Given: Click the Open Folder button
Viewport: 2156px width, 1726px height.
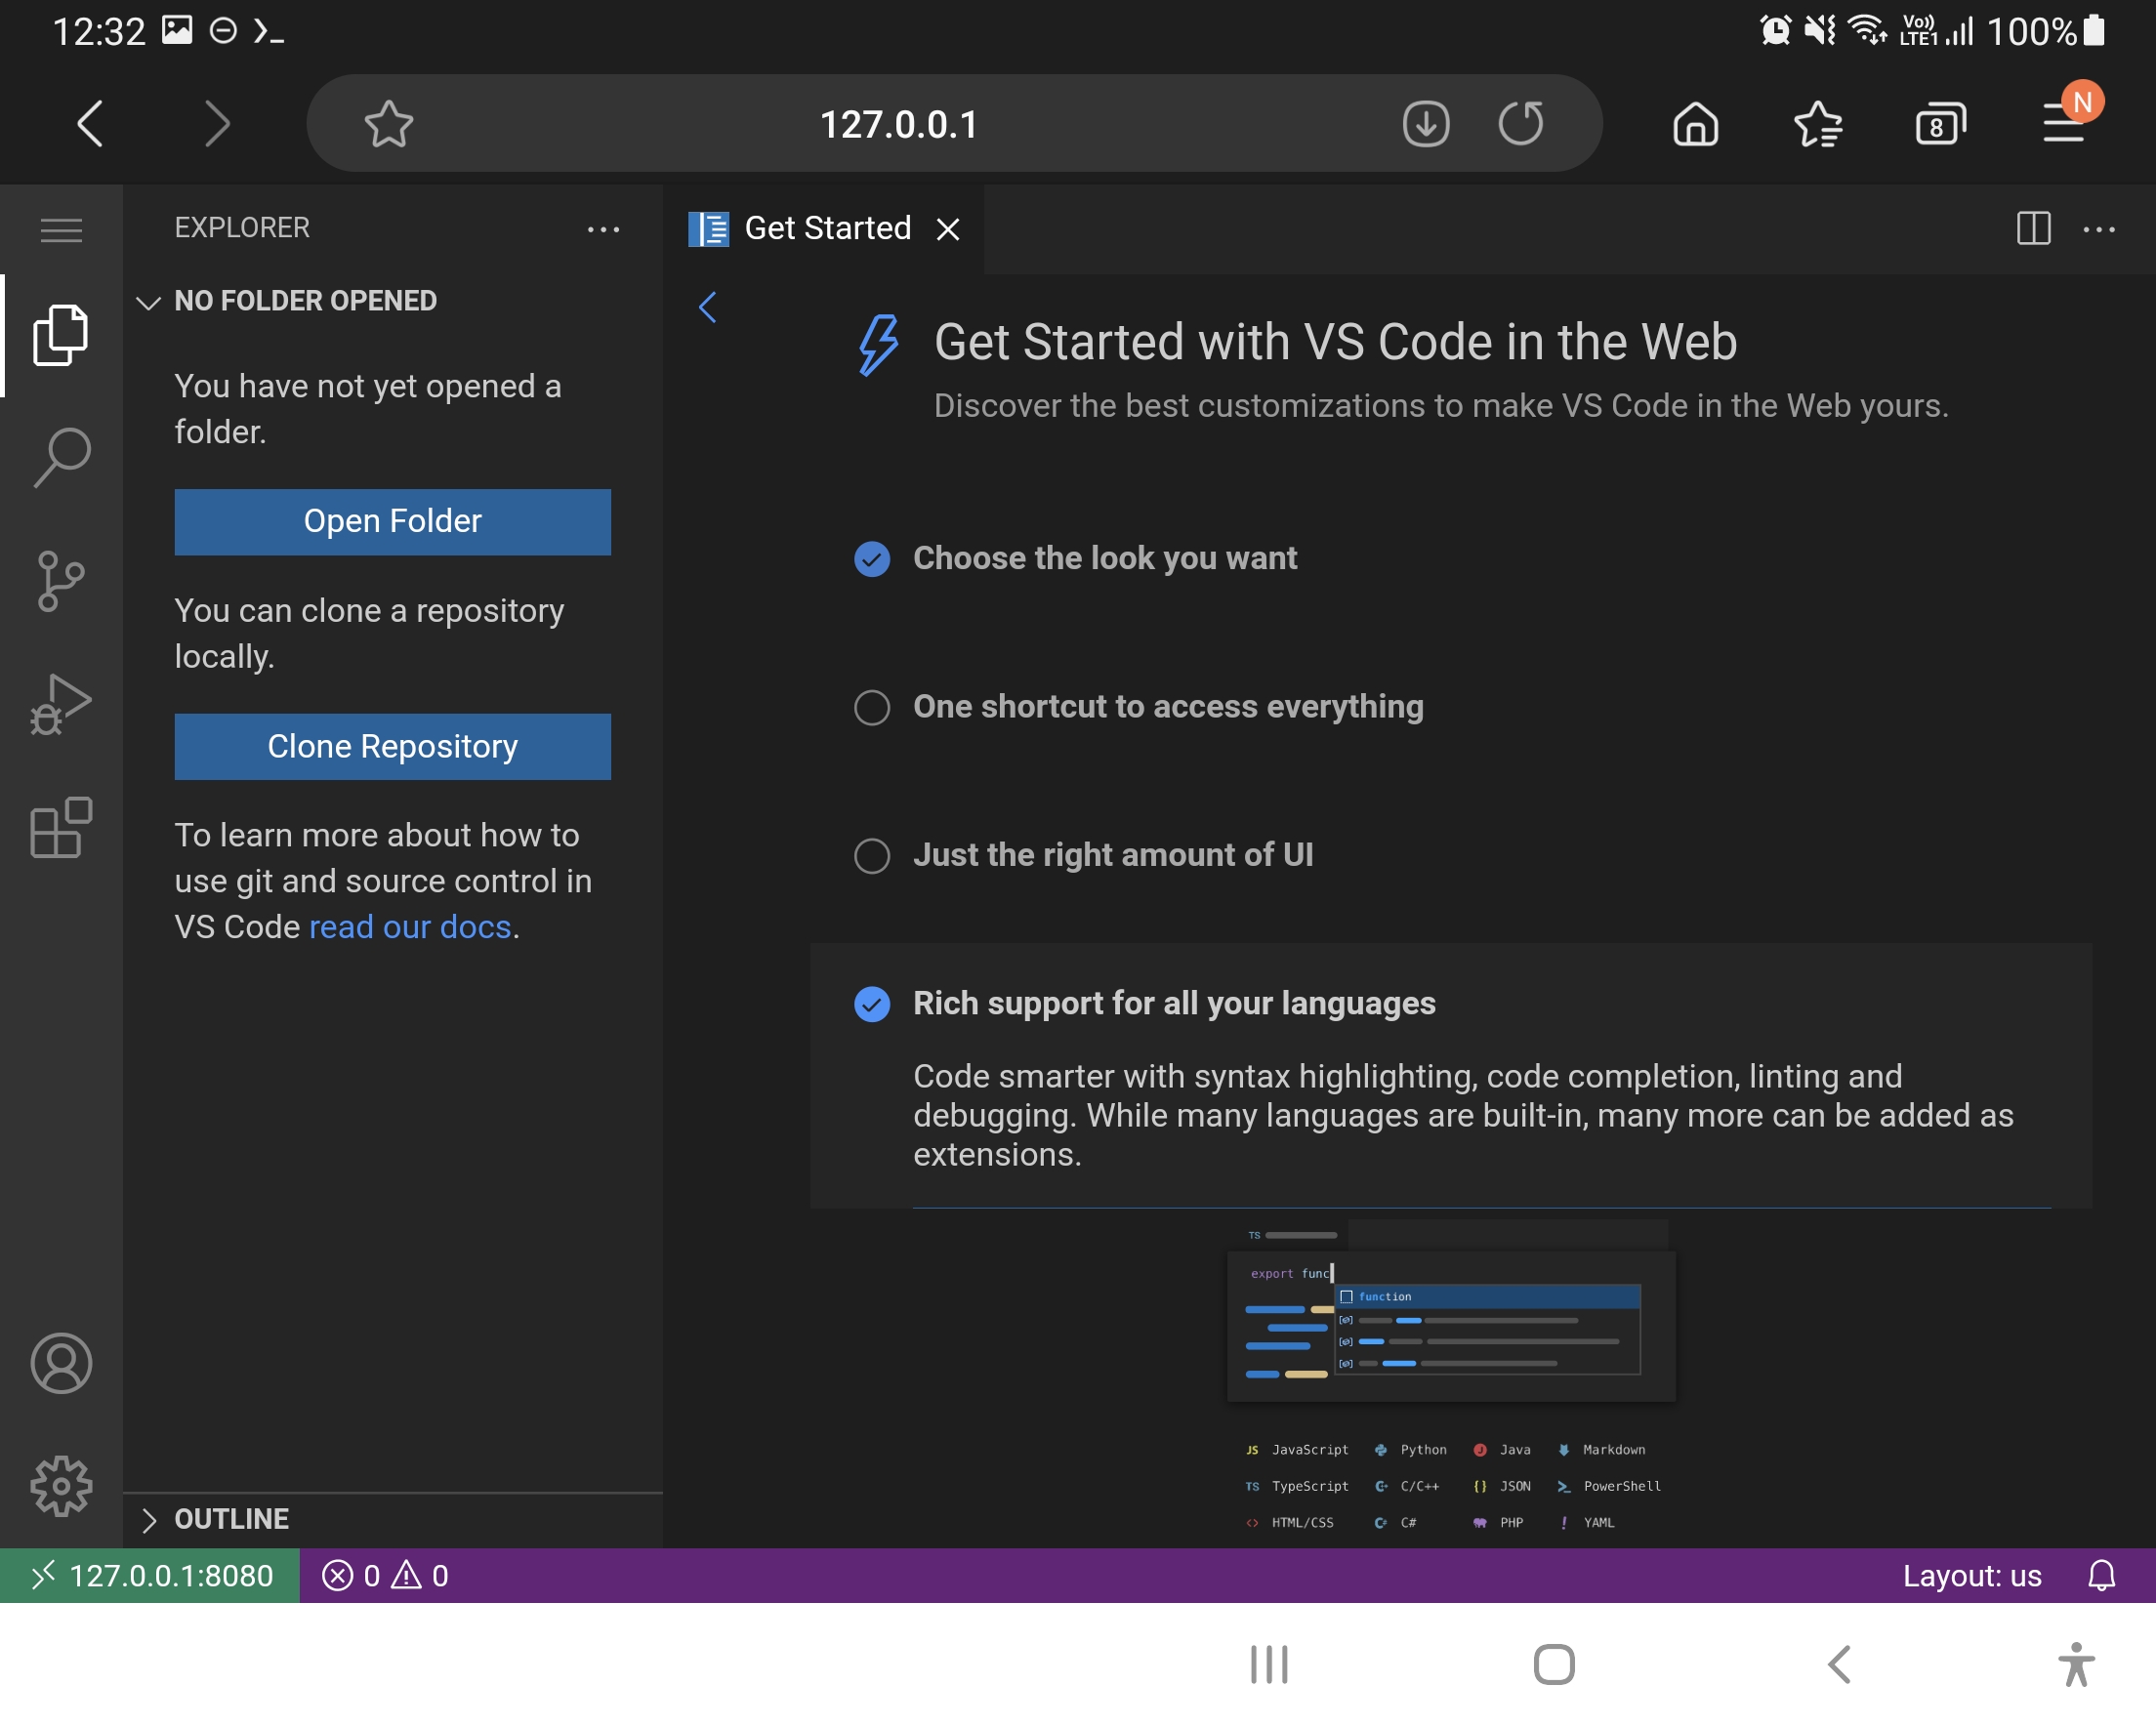Looking at the screenshot, I should [x=392, y=521].
